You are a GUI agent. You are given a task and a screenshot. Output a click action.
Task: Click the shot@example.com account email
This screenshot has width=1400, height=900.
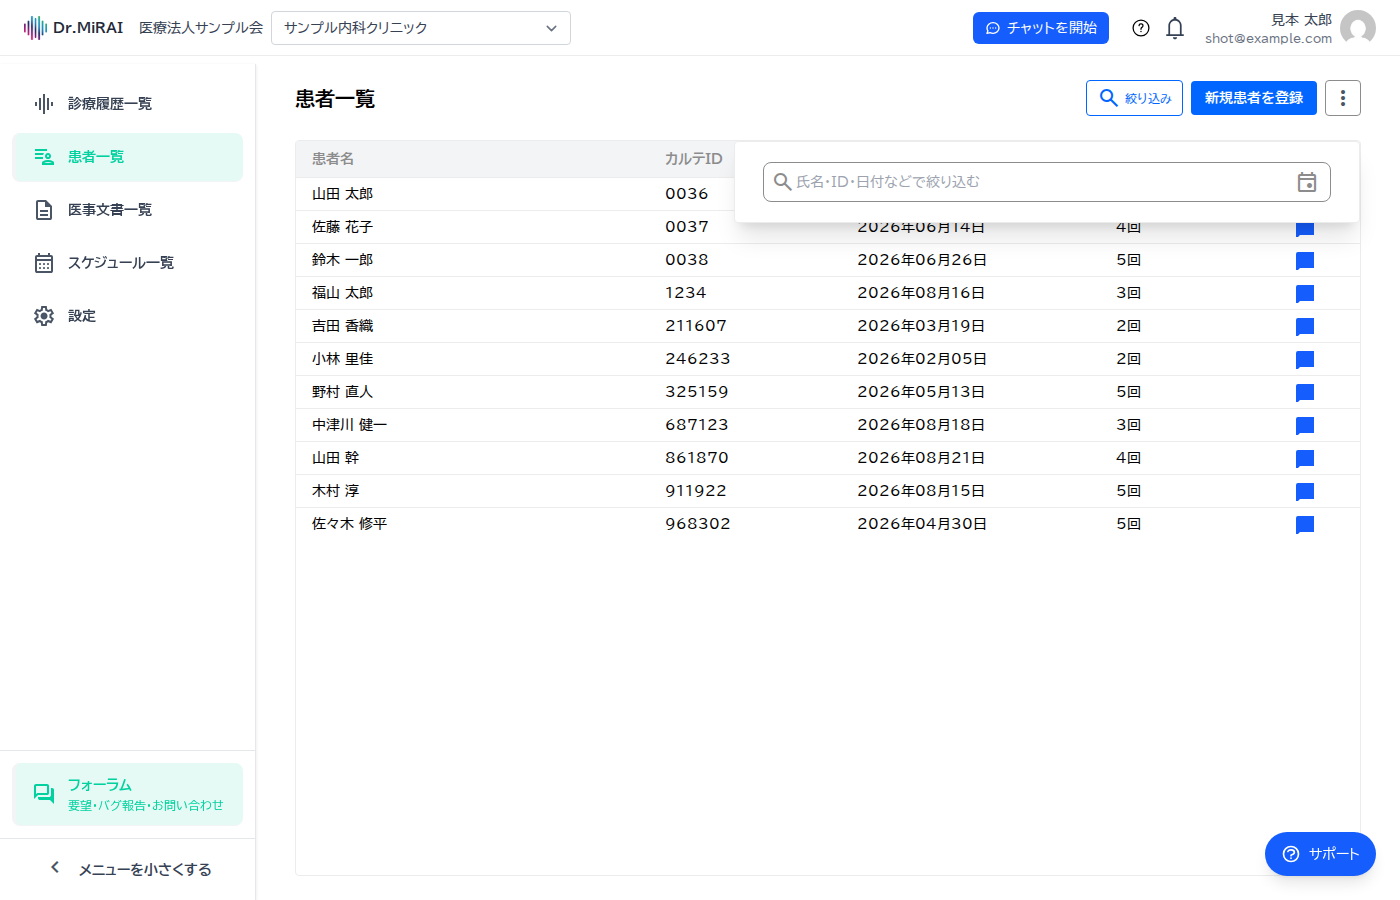[x=1268, y=39]
